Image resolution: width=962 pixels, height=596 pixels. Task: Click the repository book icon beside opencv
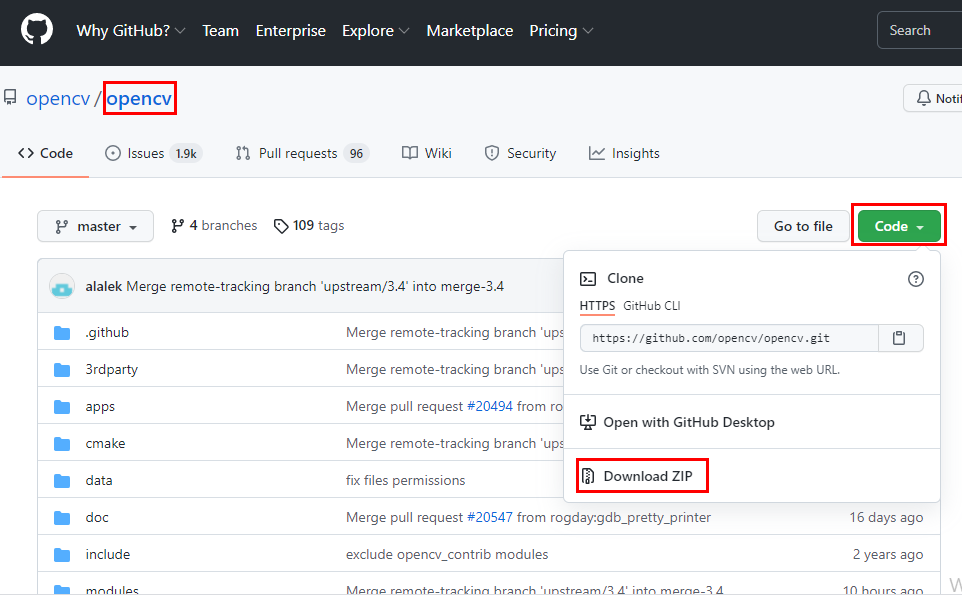click(x=10, y=97)
